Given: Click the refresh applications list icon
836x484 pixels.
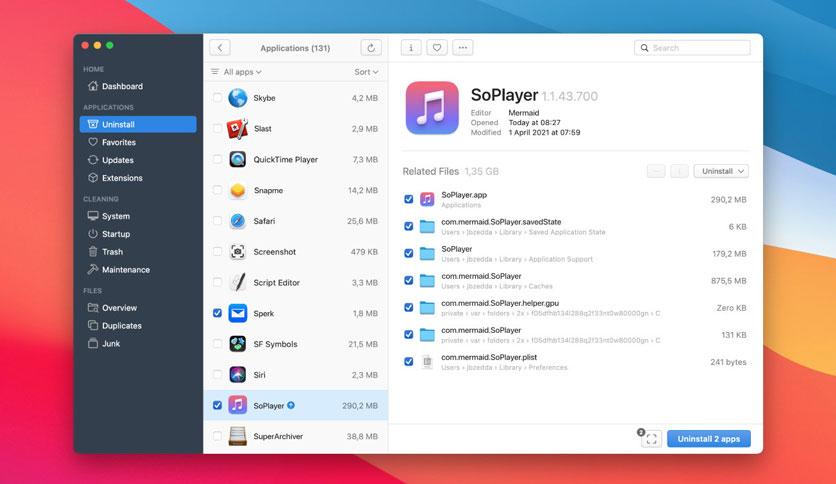Looking at the screenshot, I should click(371, 48).
